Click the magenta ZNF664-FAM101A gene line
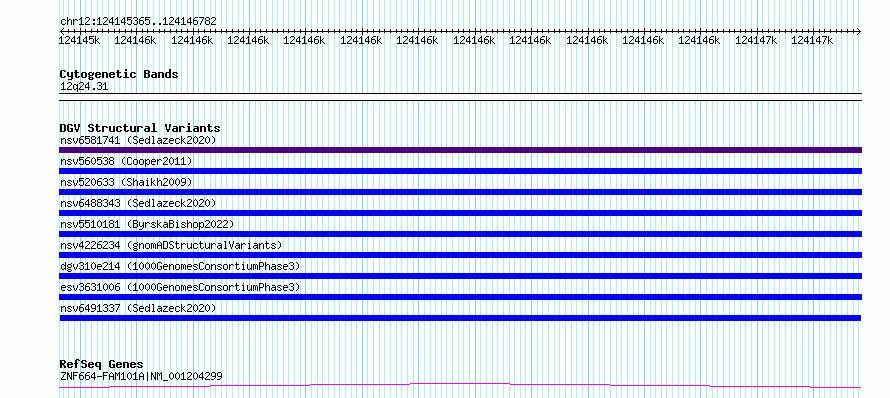The width and height of the screenshot is (890, 398). point(460,386)
